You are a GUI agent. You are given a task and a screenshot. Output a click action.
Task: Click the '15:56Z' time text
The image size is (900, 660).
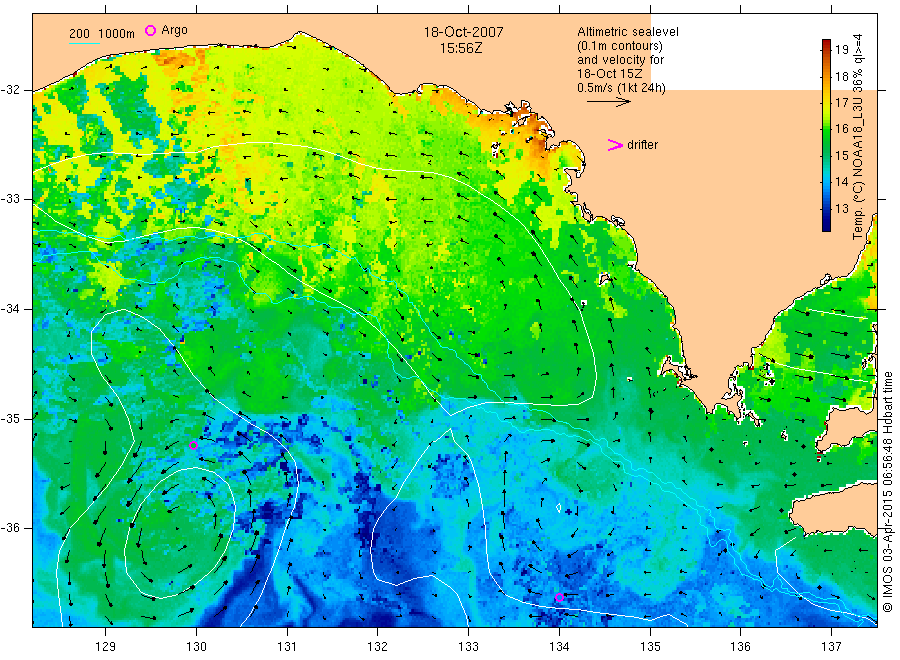pyautogui.click(x=461, y=48)
